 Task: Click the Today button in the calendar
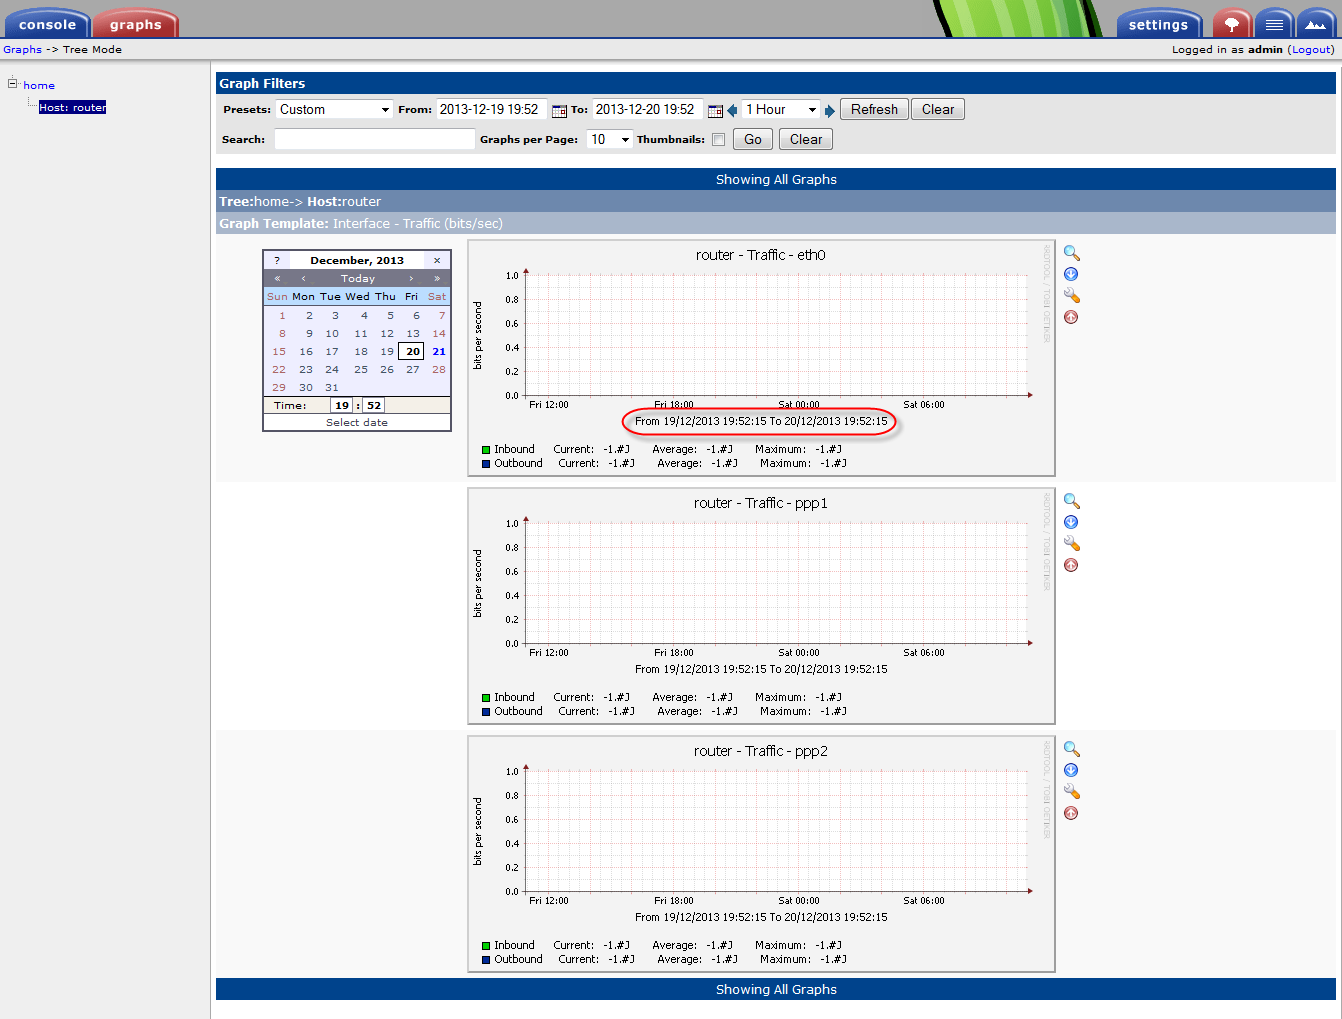click(357, 278)
